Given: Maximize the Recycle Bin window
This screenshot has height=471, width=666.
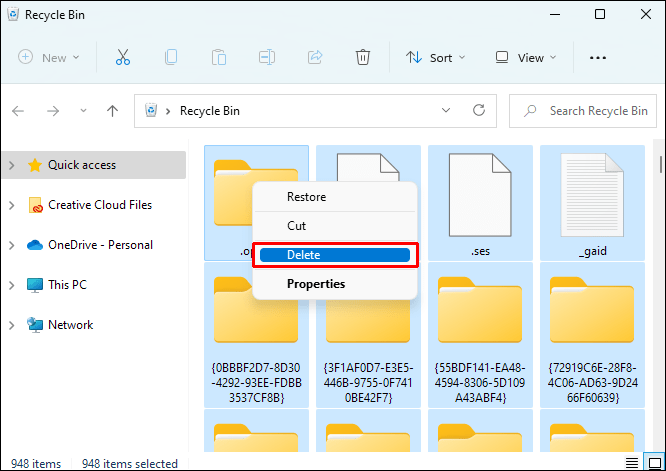Looking at the screenshot, I should point(600,14).
